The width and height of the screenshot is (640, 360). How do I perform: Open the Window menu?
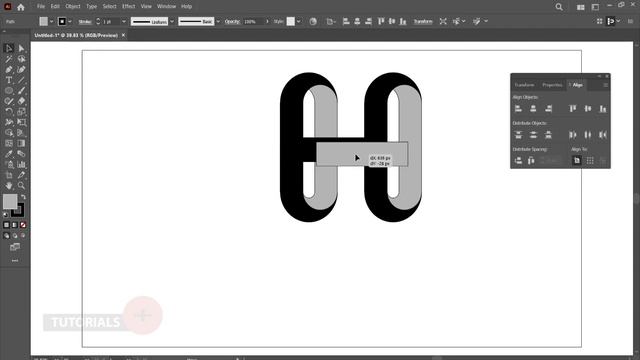coord(167,7)
